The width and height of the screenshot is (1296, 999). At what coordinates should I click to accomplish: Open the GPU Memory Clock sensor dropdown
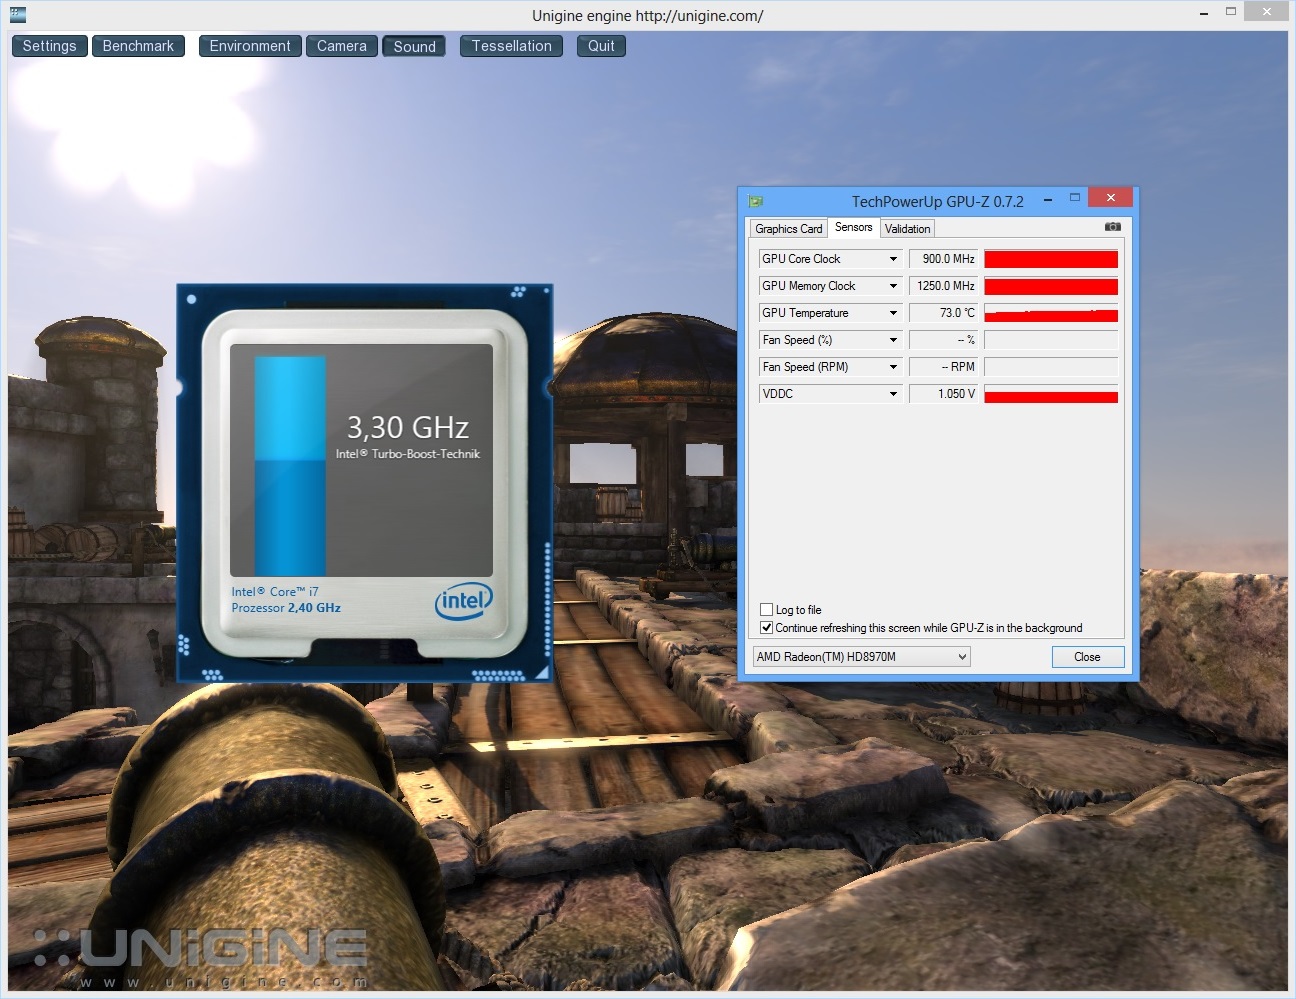(x=893, y=286)
